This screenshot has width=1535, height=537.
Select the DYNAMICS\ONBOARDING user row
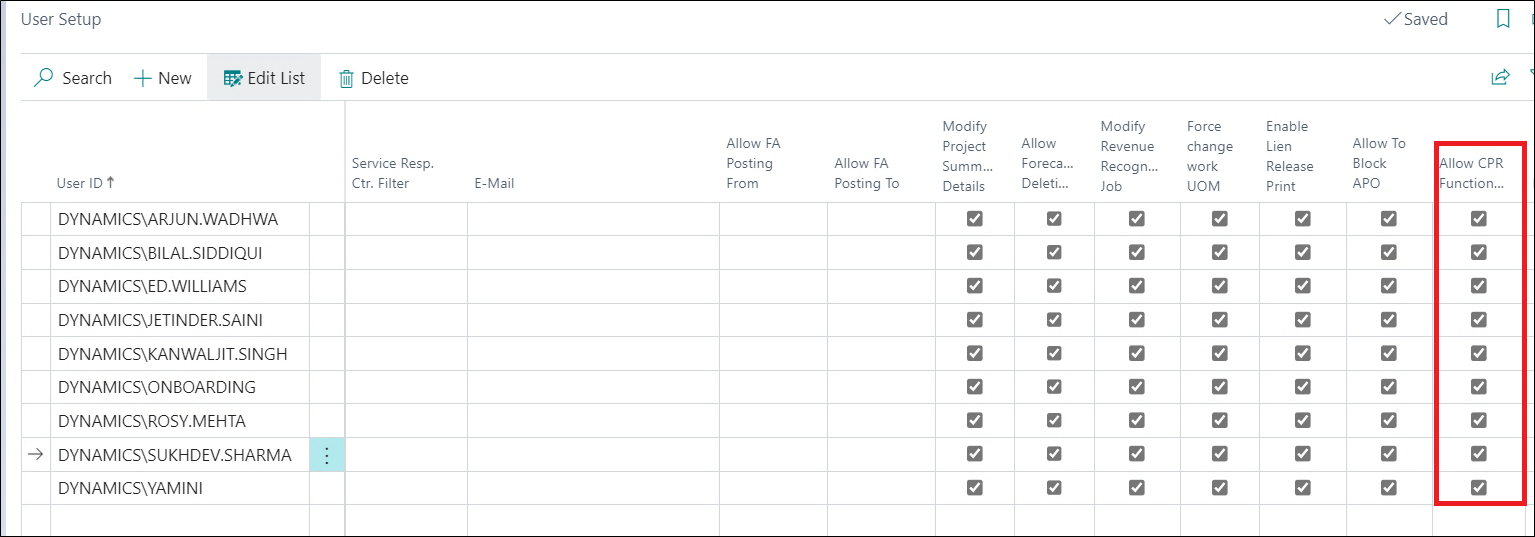[157, 387]
